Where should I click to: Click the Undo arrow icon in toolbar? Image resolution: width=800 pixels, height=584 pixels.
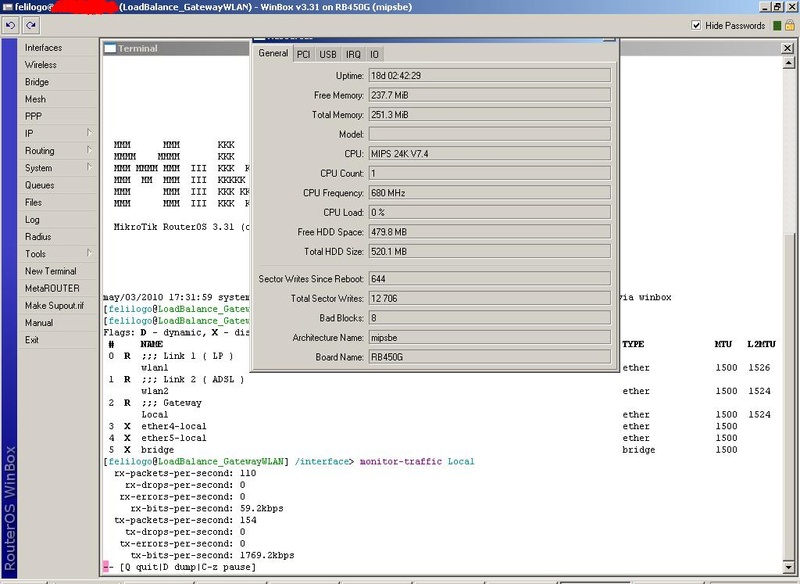[x=10, y=25]
